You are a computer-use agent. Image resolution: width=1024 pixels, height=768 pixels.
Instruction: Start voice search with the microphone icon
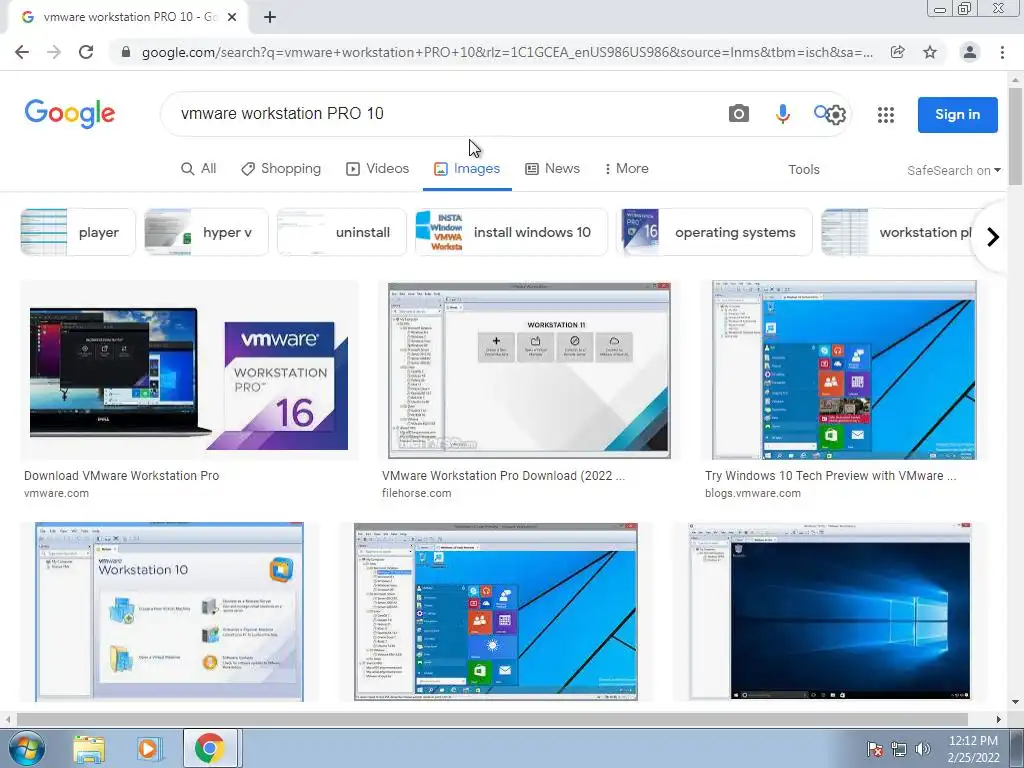coord(782,114)
